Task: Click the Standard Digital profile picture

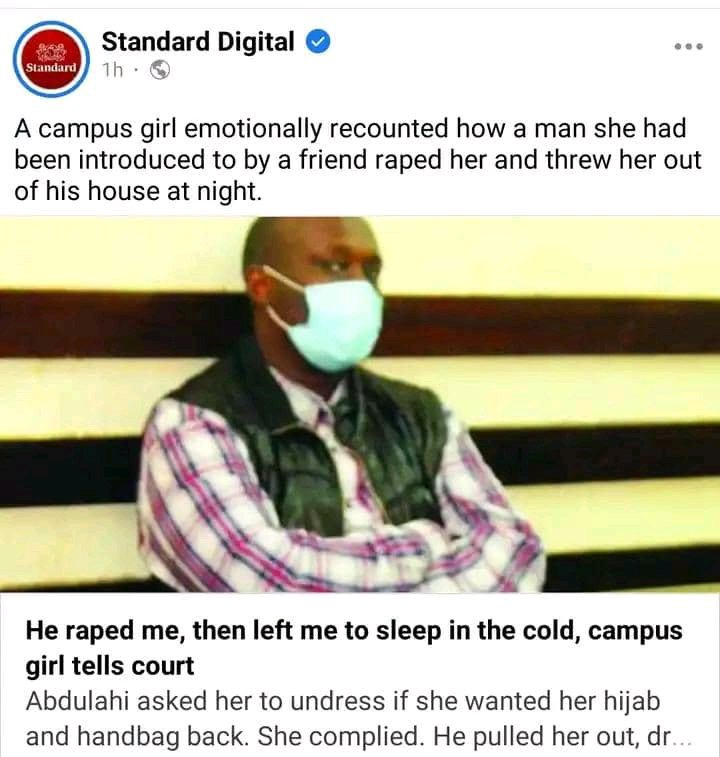Action: tap(51, 59)
